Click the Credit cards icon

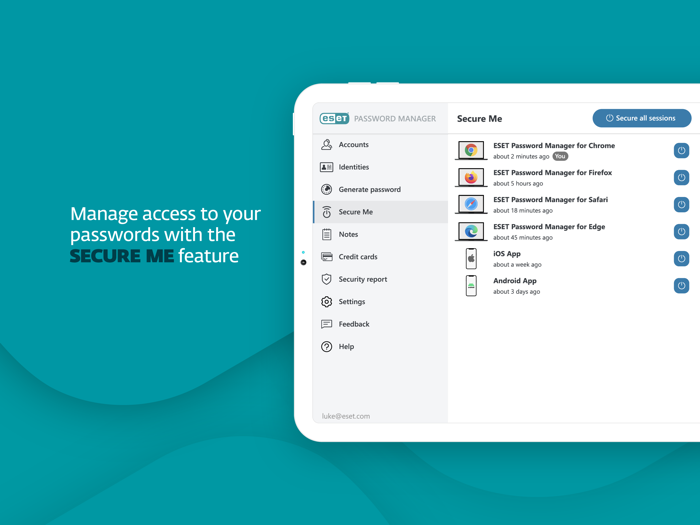[326, 257]
